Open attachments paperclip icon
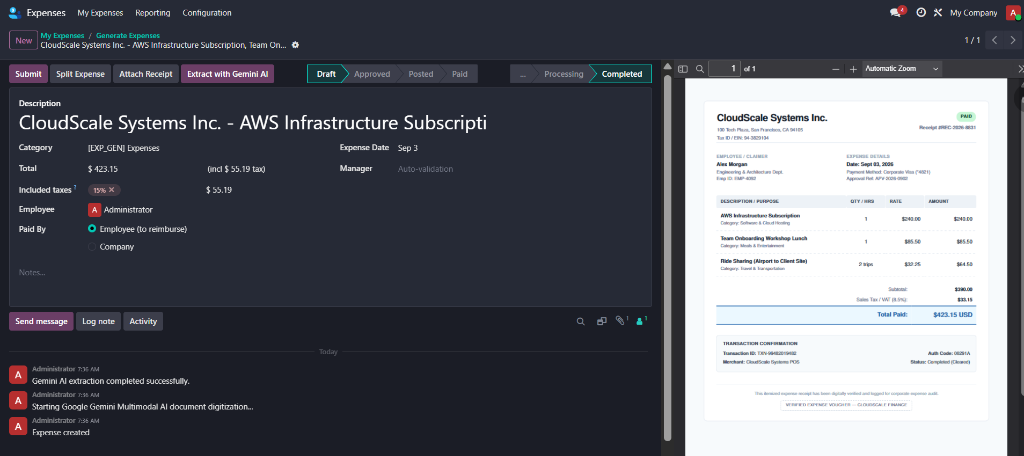Screen dimensions: 1024x456 (620, 321)
